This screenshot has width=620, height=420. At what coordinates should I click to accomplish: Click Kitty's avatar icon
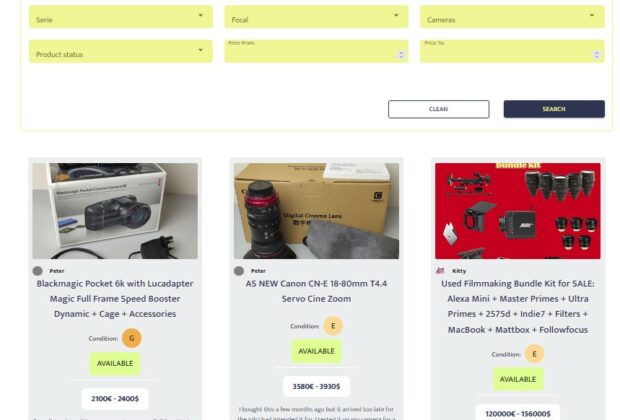(x=440, y=271)
